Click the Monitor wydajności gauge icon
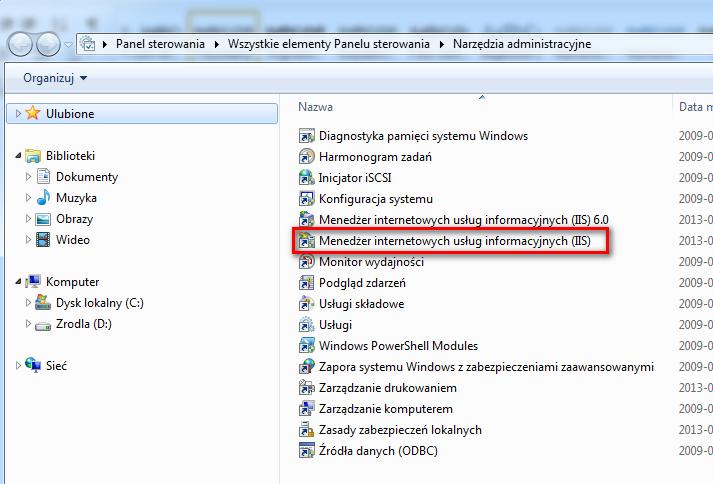The height and width of the screenshot is (484, 713). point(306,262)
